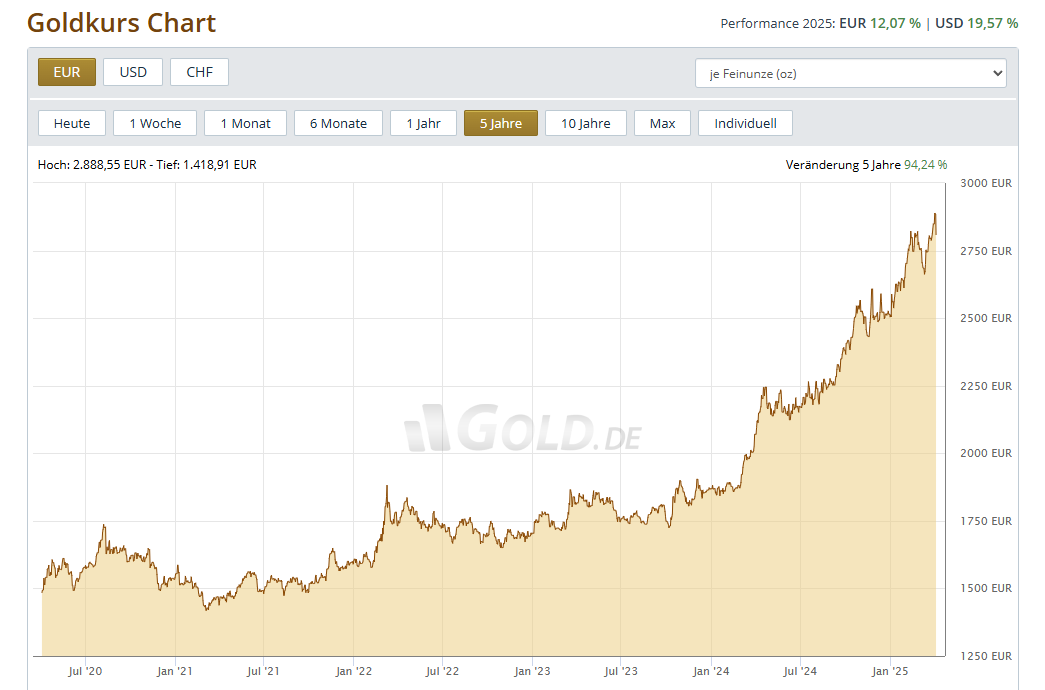
Task: Click the Jul '21 axis label
Action: pos(263,671)
